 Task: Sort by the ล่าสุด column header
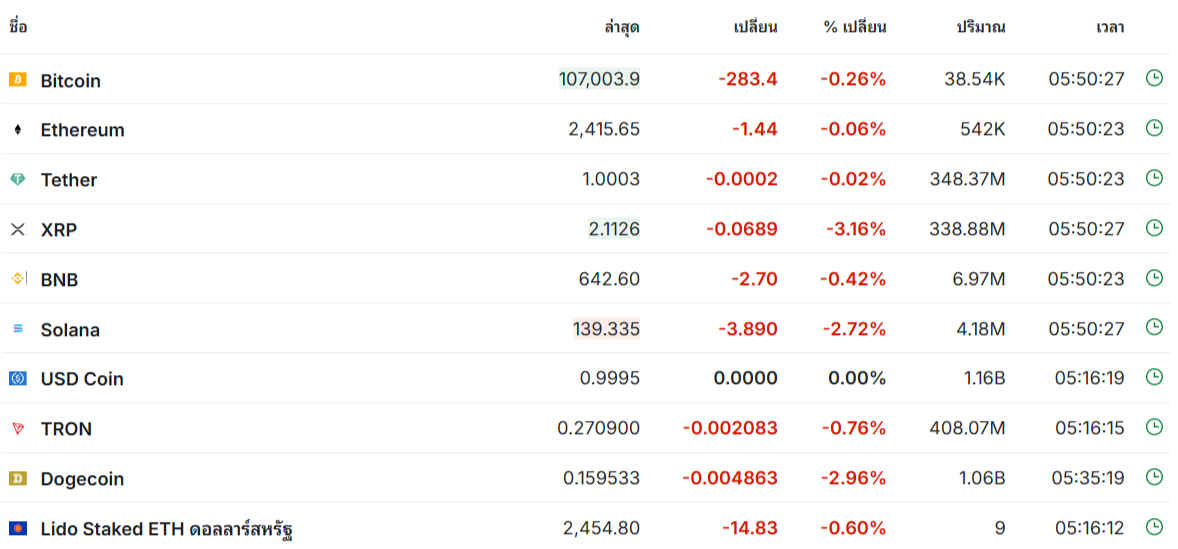(x=622, y=28)
